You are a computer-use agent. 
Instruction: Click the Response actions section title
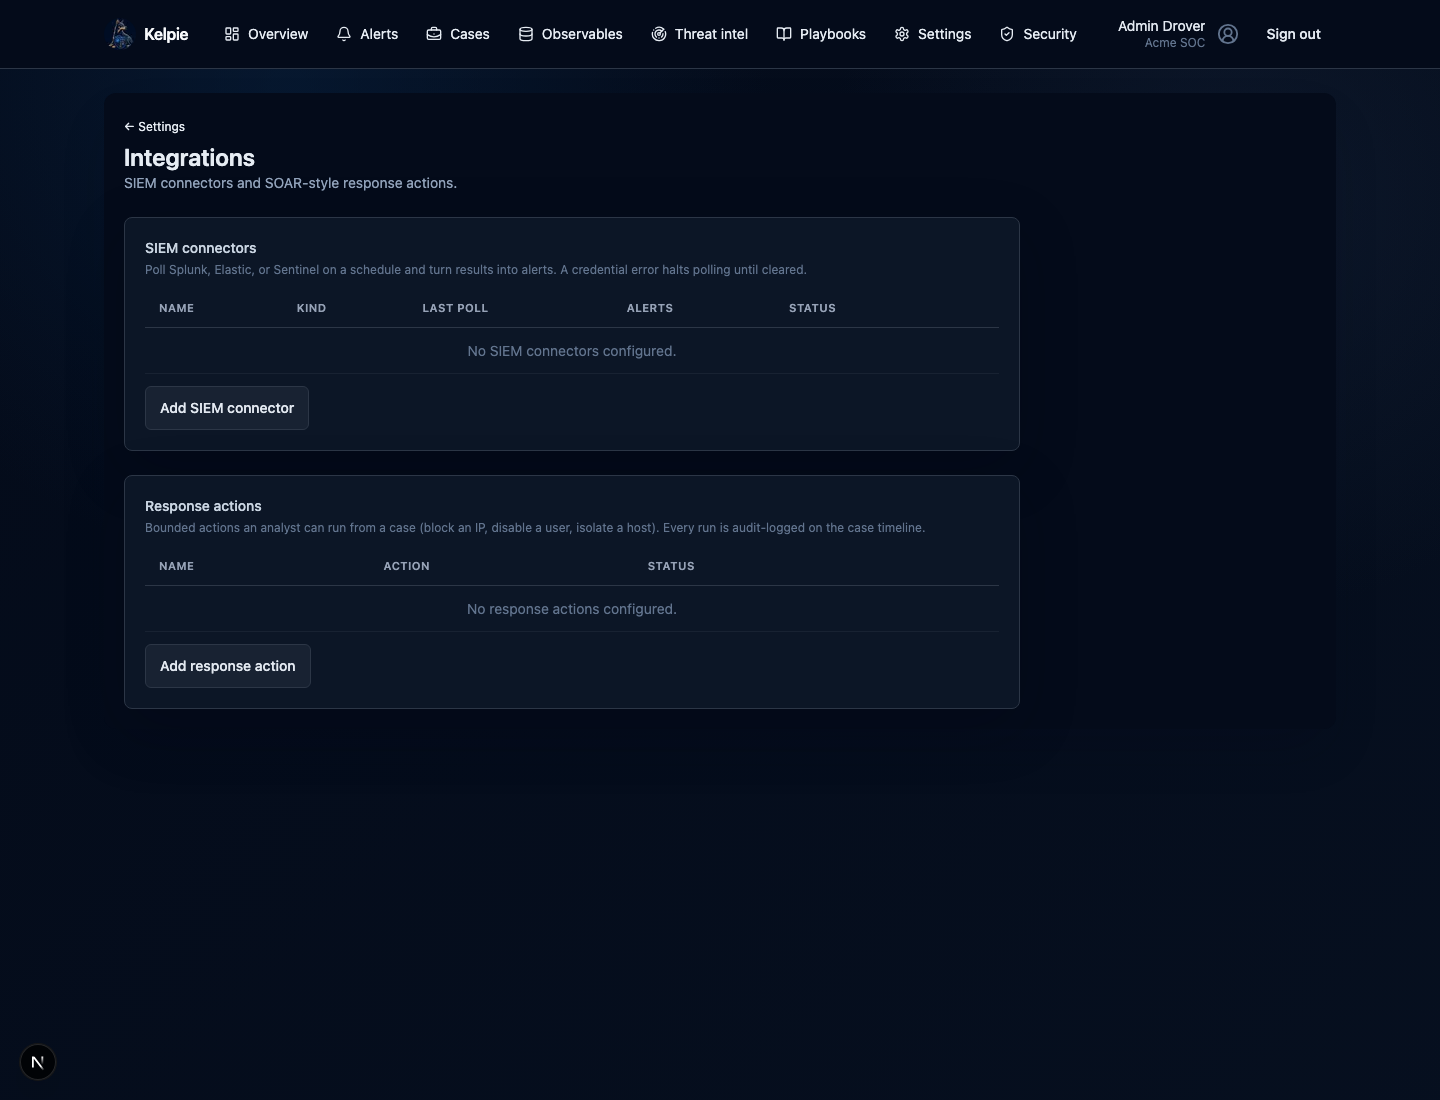[203, 506]
